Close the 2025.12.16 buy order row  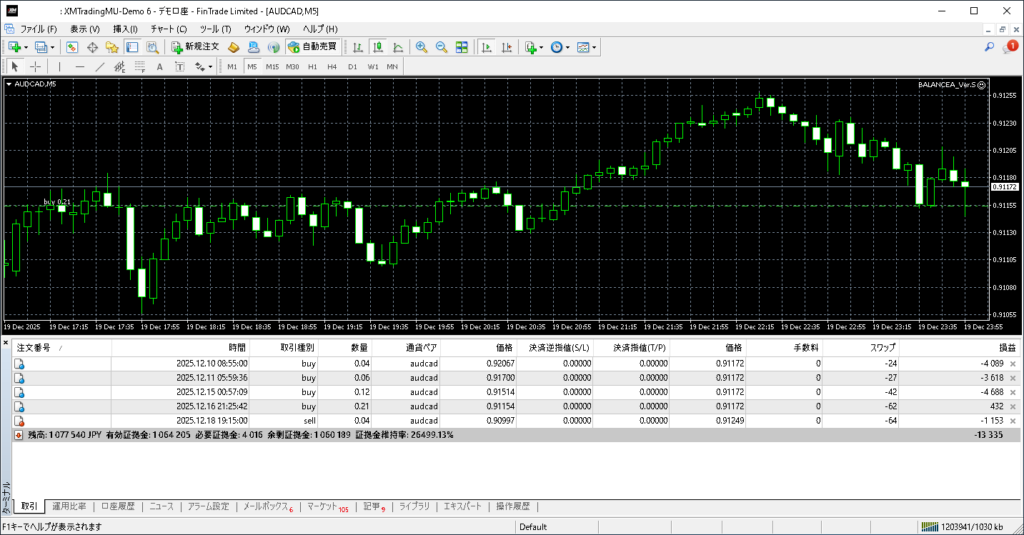(1012, 408)
